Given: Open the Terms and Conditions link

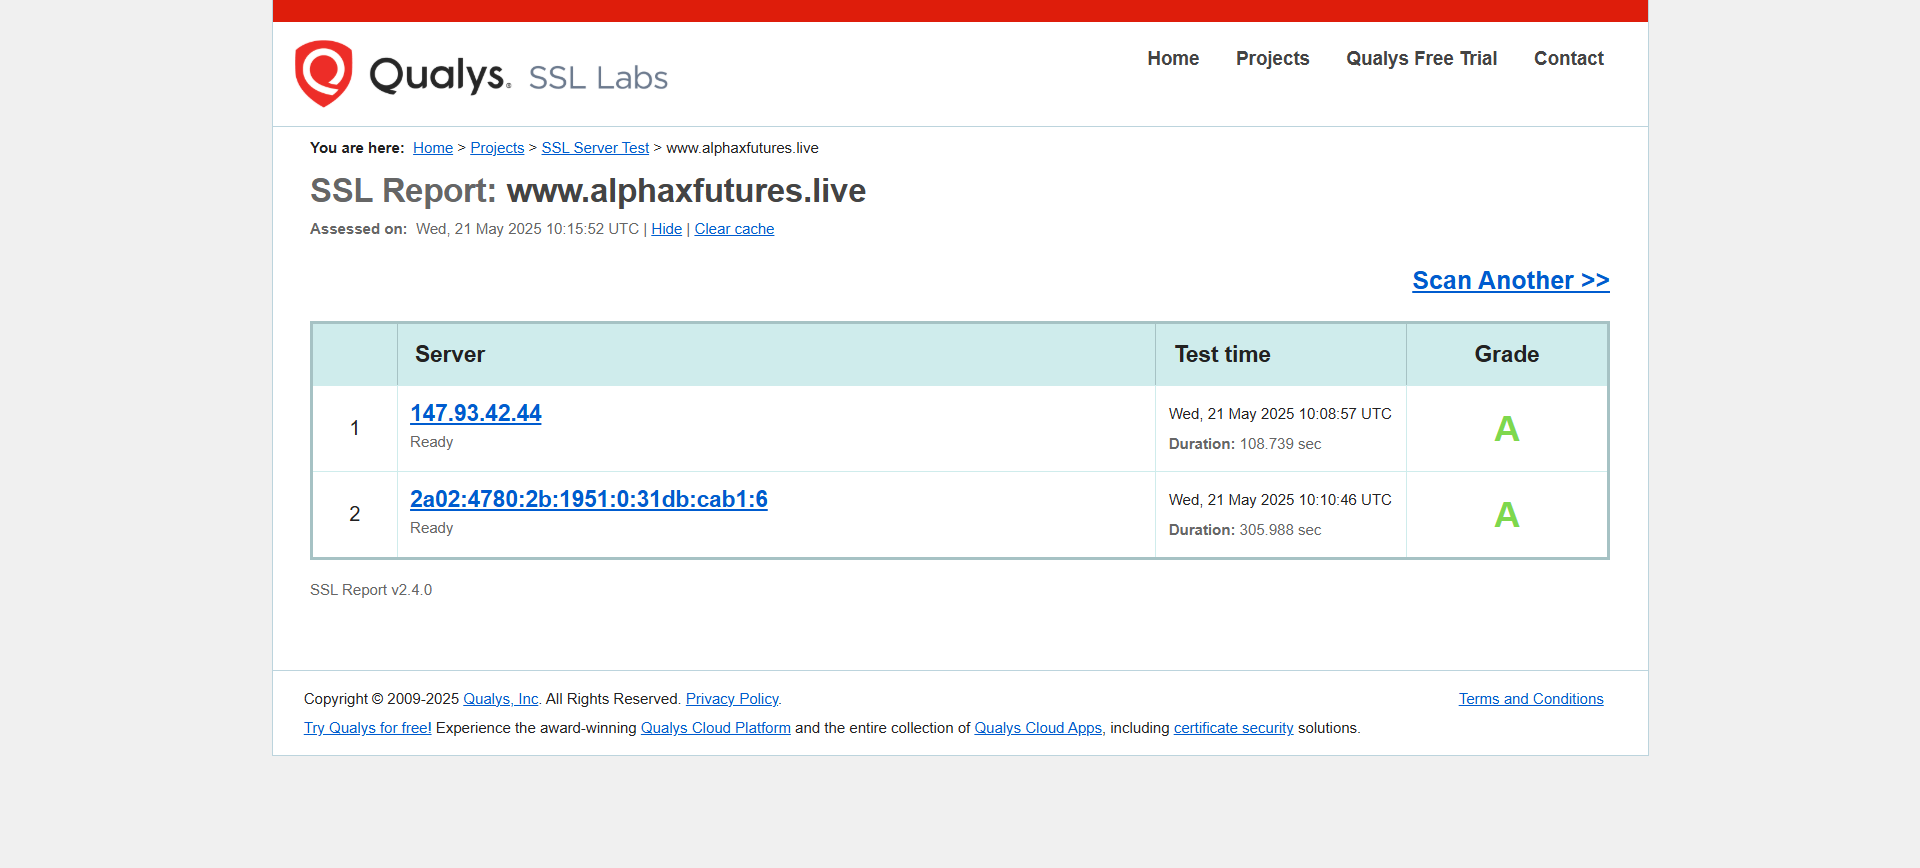Looking at the screenshot, I should tap(1530, 699).
